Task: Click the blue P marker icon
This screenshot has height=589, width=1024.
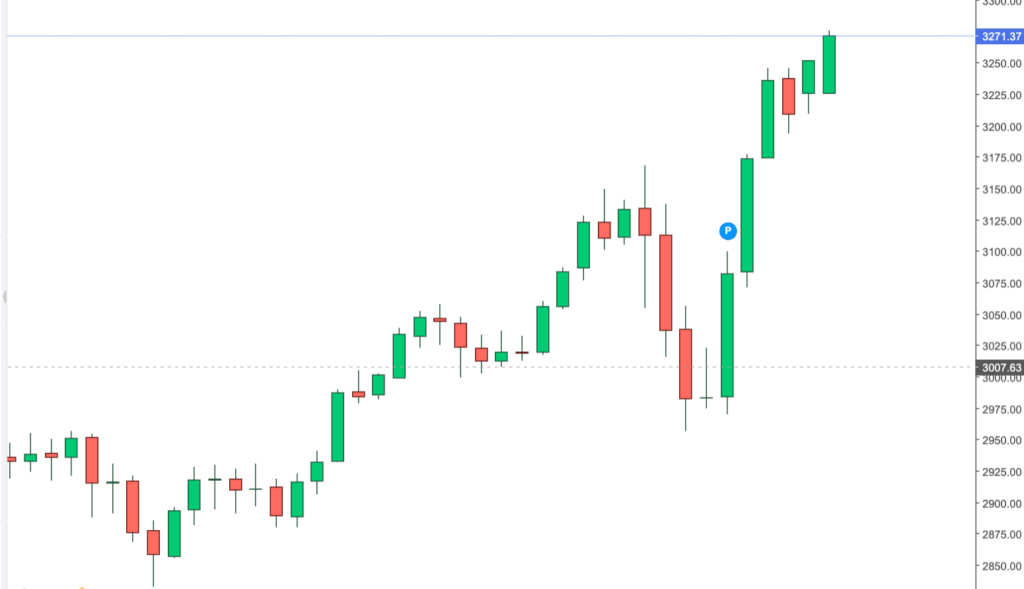Action: [x=728, y=231]
